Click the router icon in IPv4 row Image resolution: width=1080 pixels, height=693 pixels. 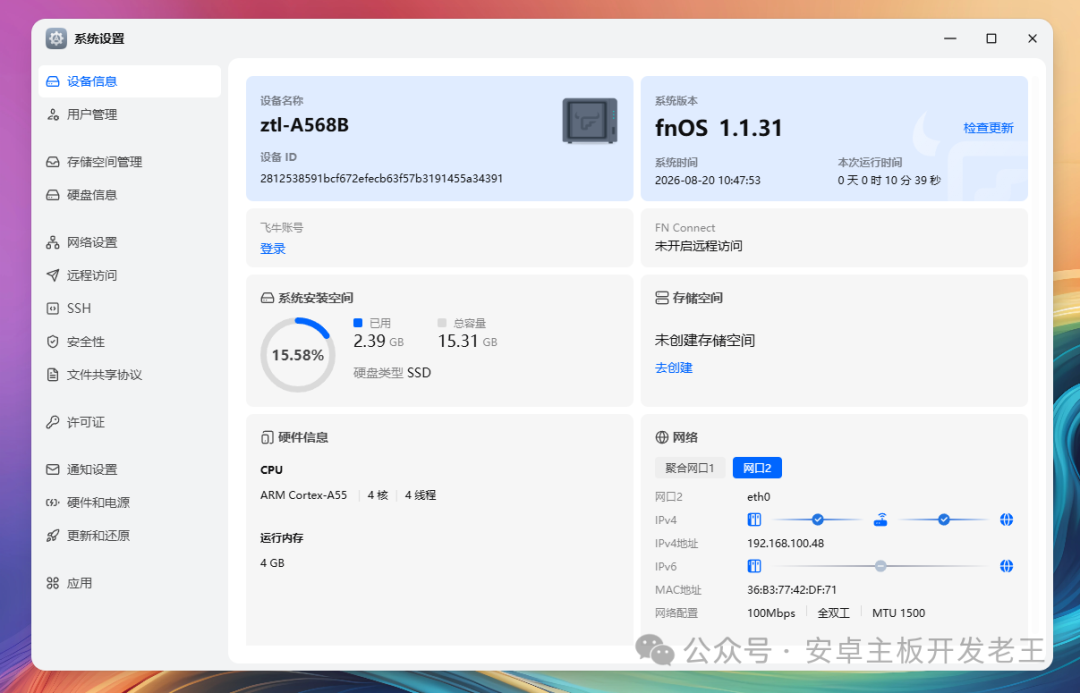tap(880, 519)
